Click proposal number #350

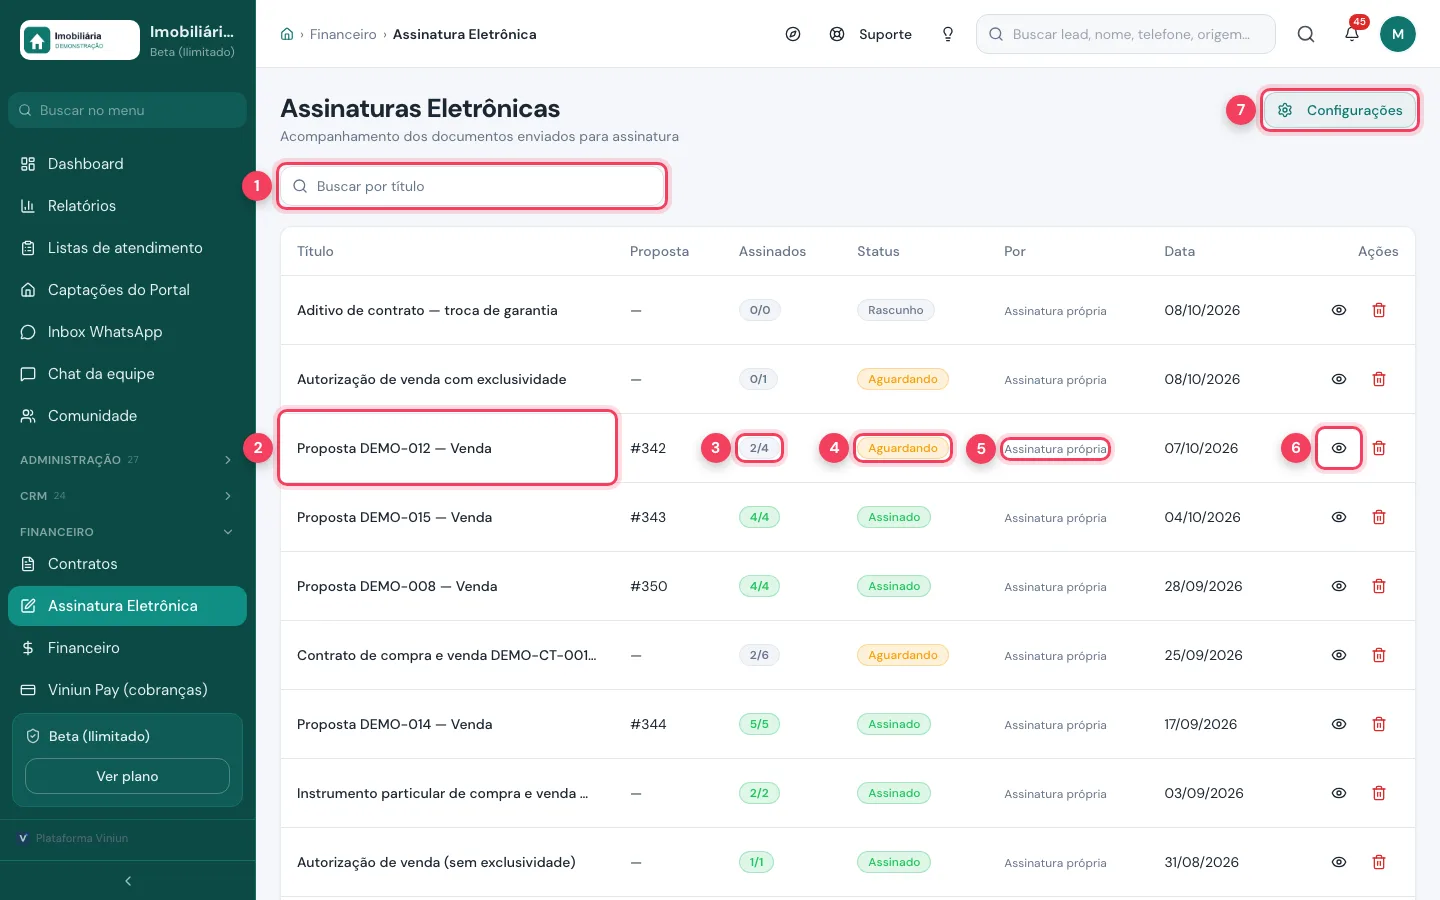point(649,586)
